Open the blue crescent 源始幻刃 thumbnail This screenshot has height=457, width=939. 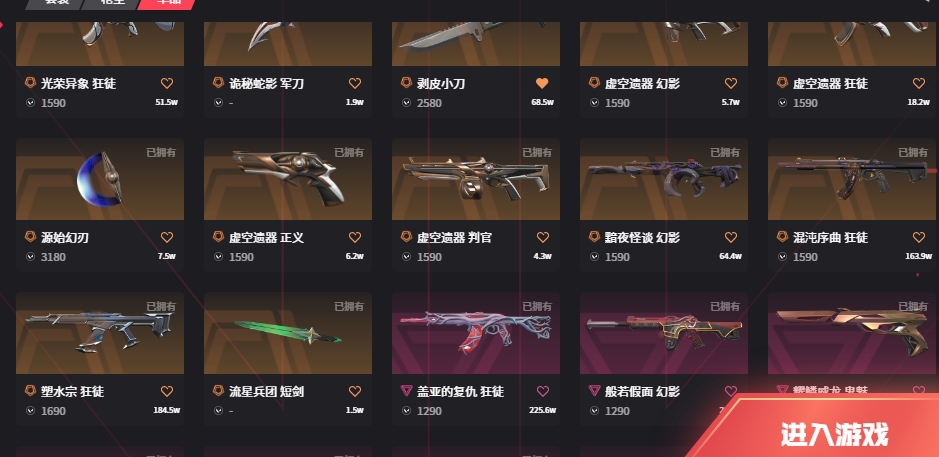[100, 179]
